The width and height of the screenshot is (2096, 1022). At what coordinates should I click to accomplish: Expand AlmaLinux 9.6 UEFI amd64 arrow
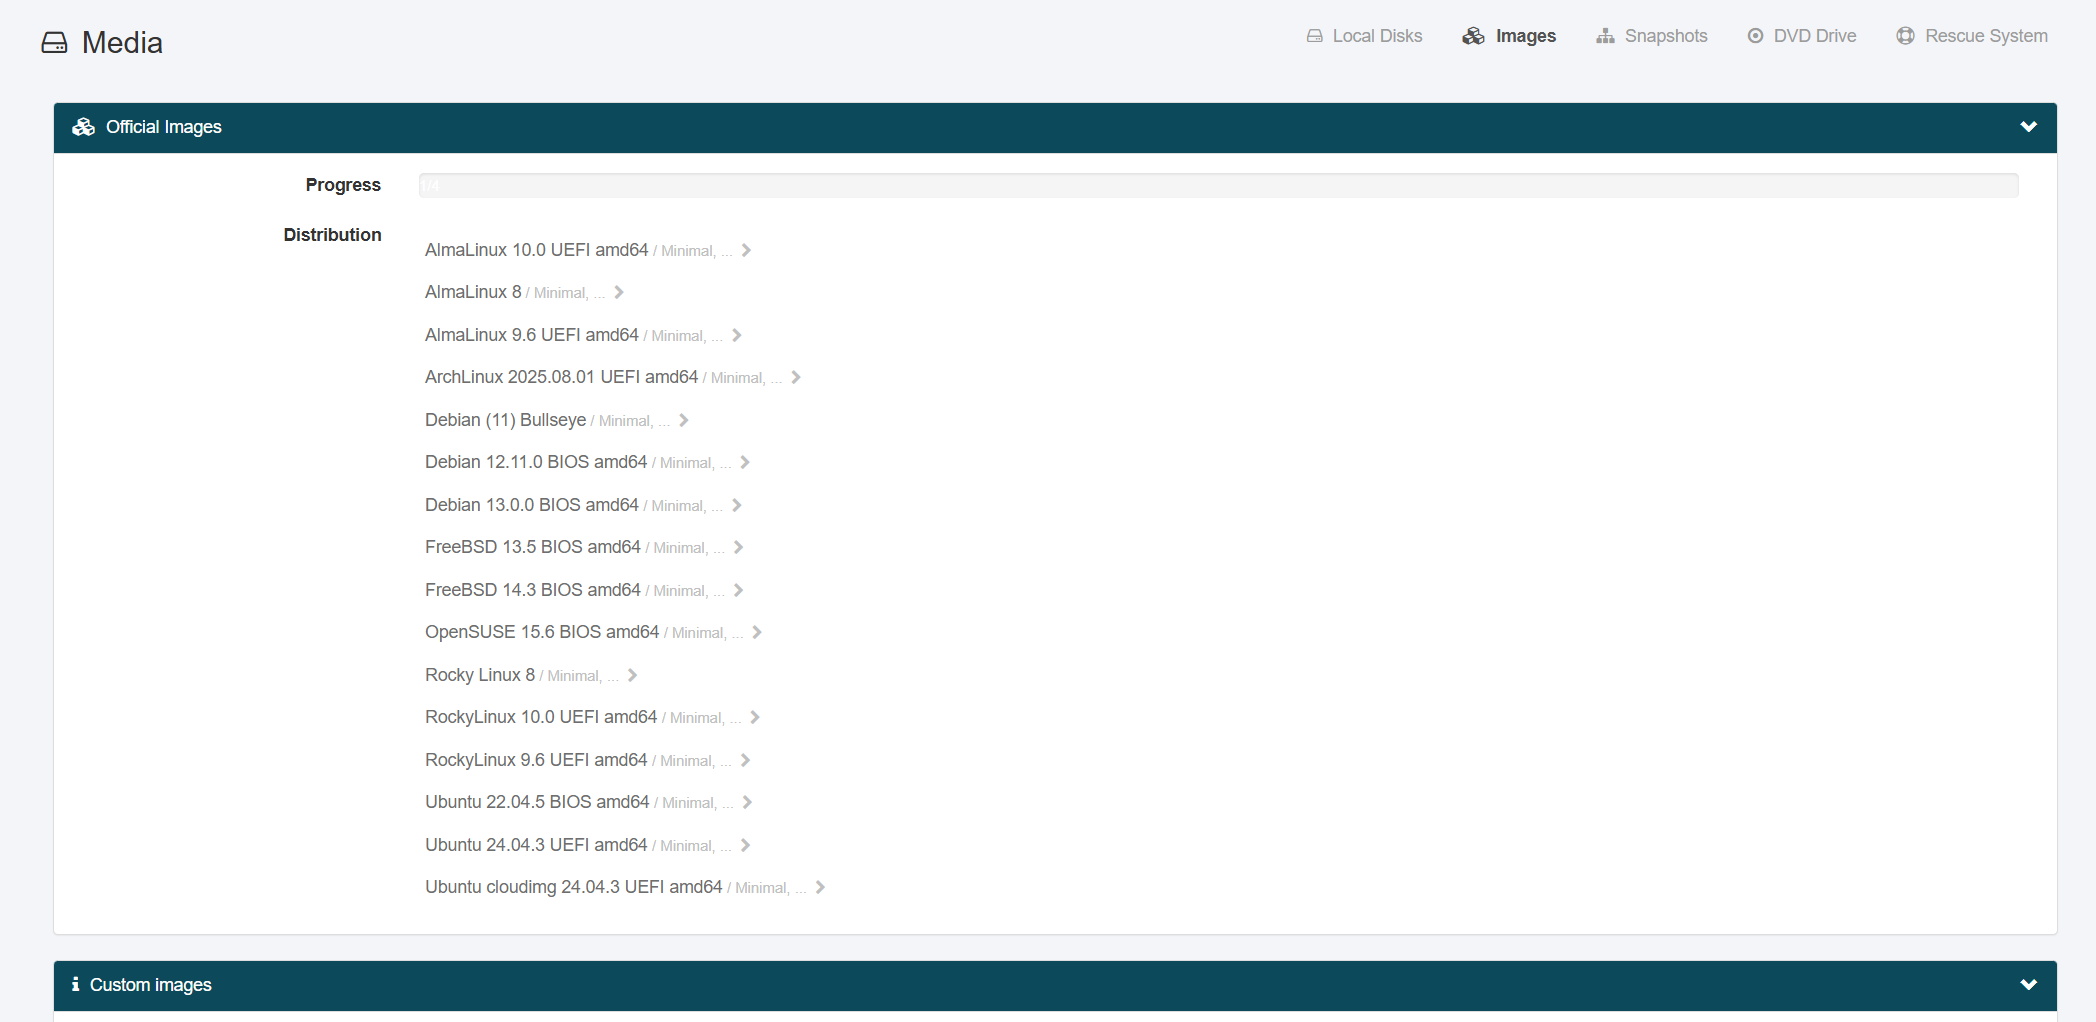[x=737, y=335]
